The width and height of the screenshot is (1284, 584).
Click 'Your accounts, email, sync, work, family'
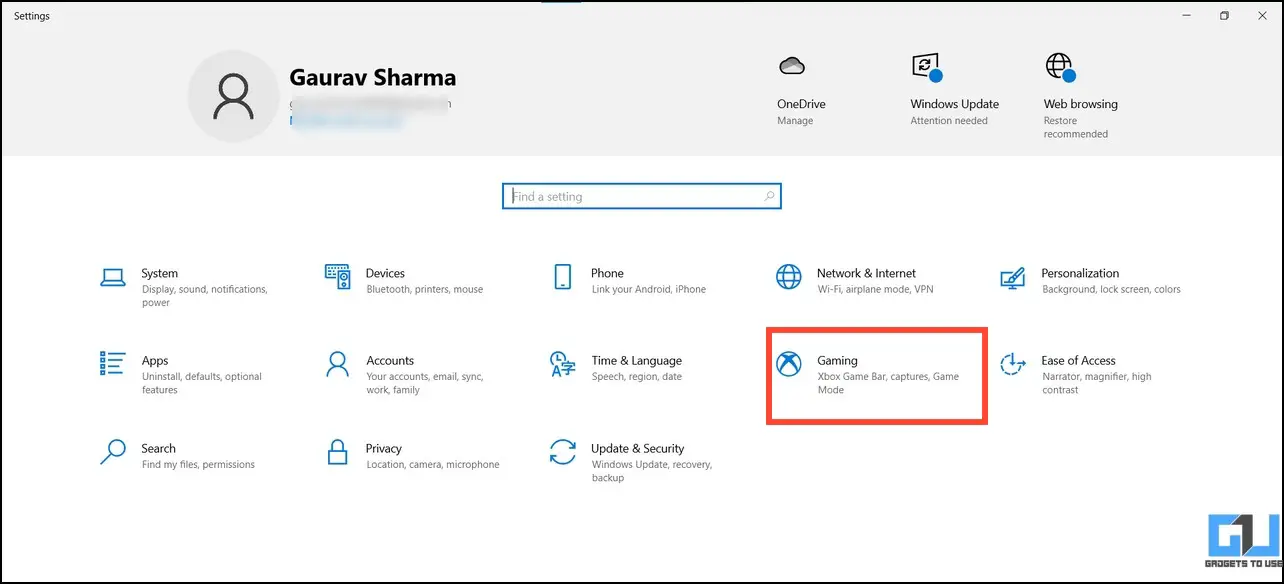pos(424,383)
